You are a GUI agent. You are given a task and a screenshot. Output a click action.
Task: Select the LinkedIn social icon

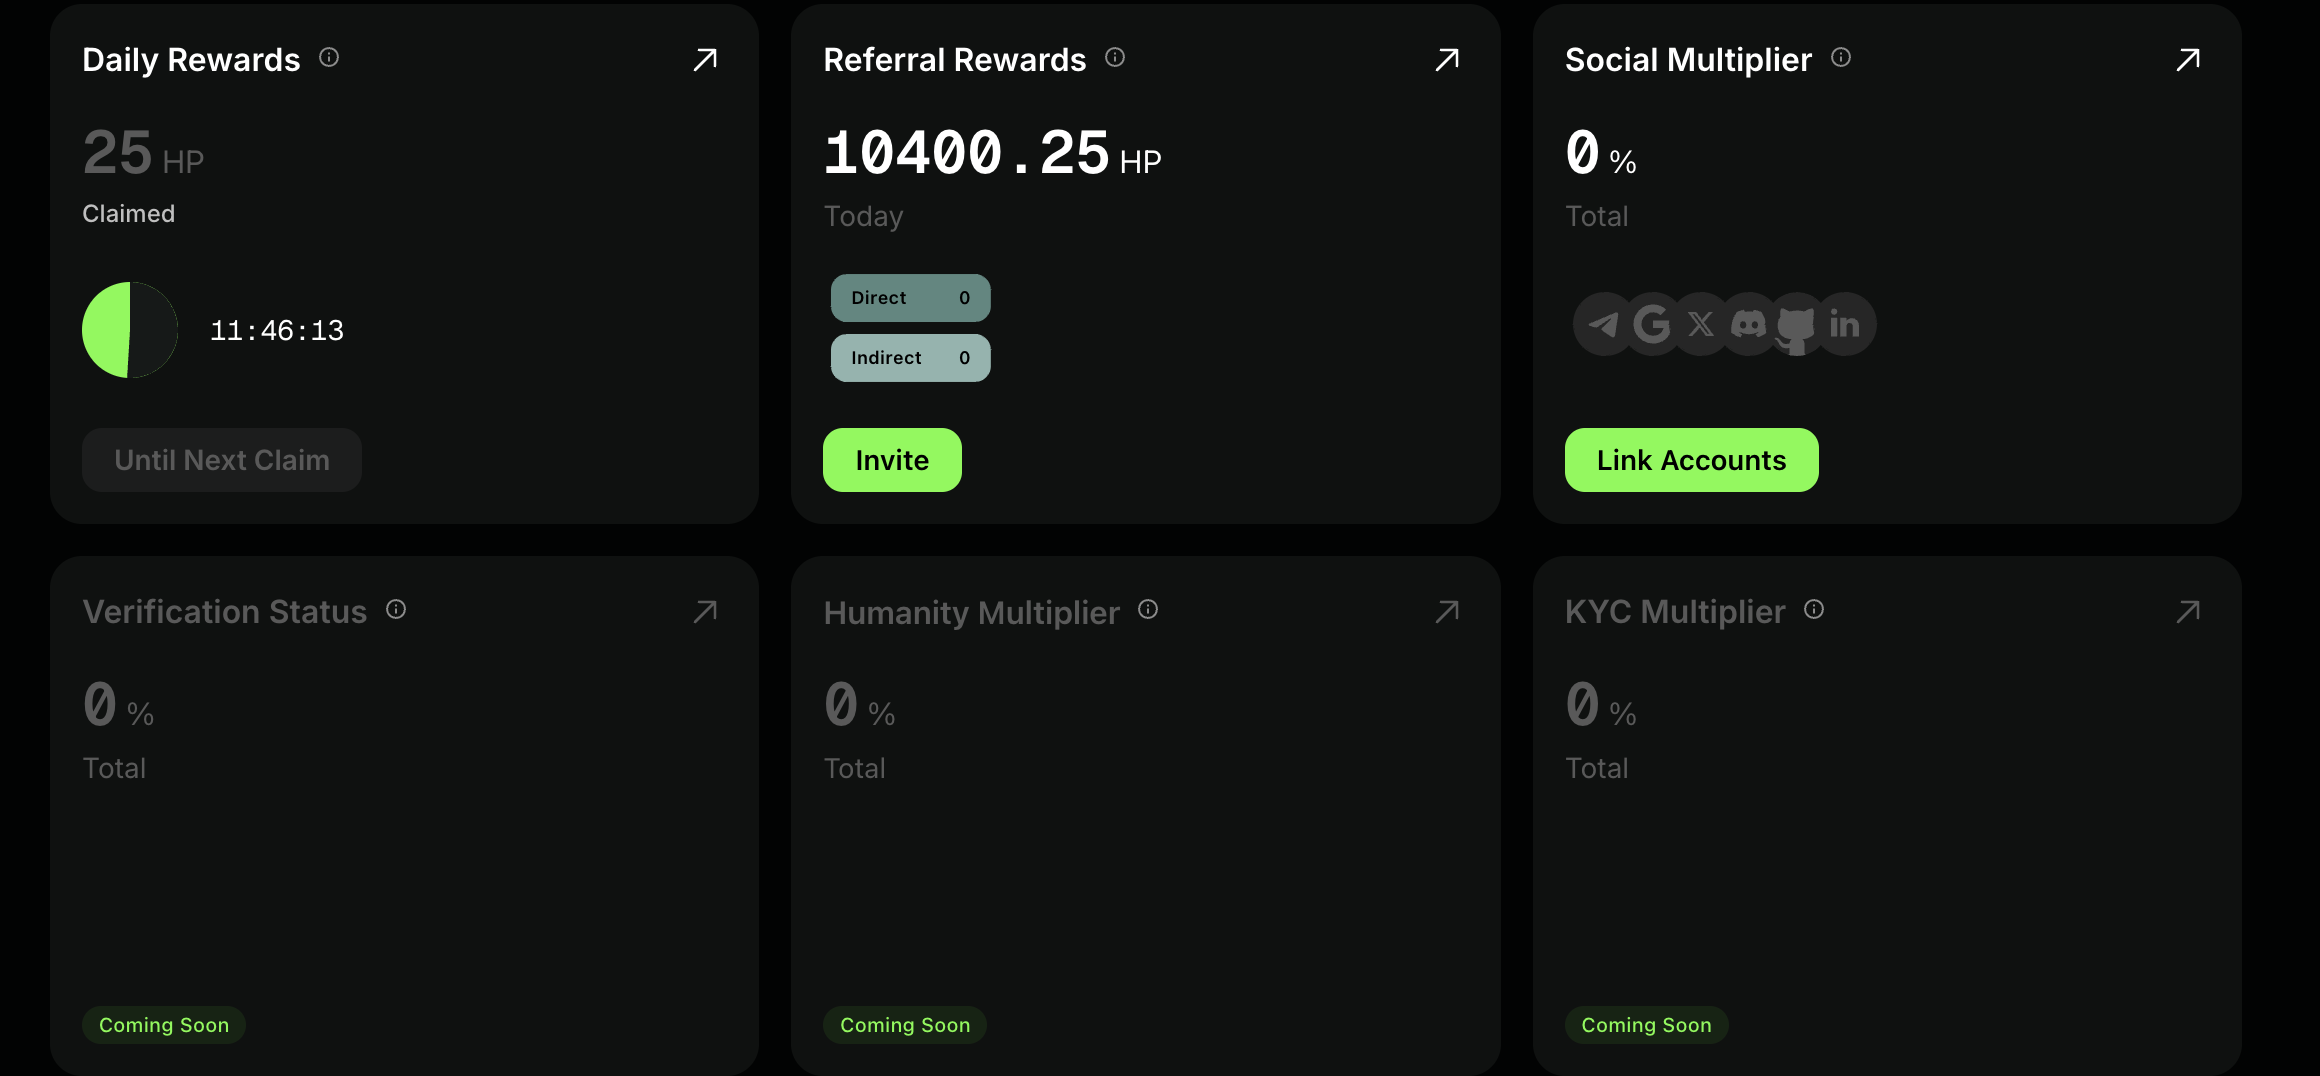1845,324
